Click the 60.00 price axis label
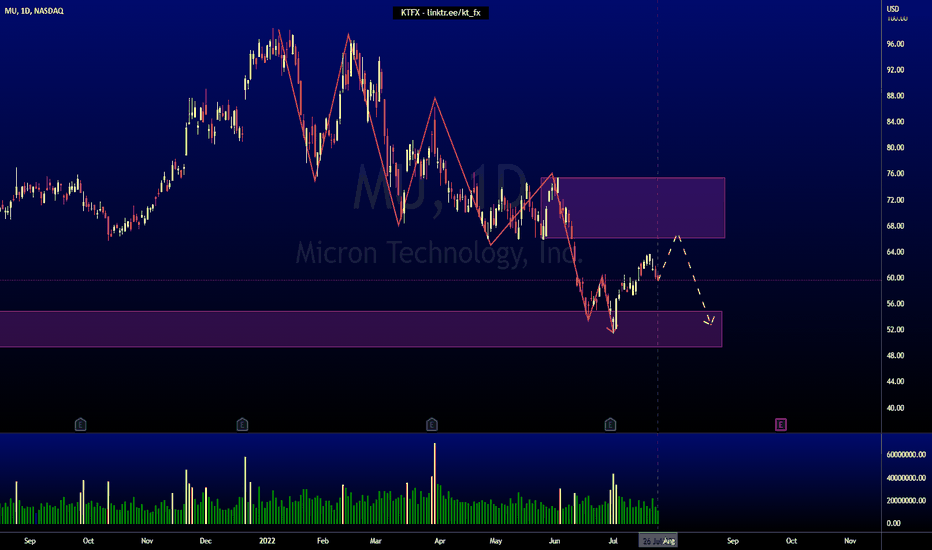Screen dimensions: 932x550 pos(895,278)
